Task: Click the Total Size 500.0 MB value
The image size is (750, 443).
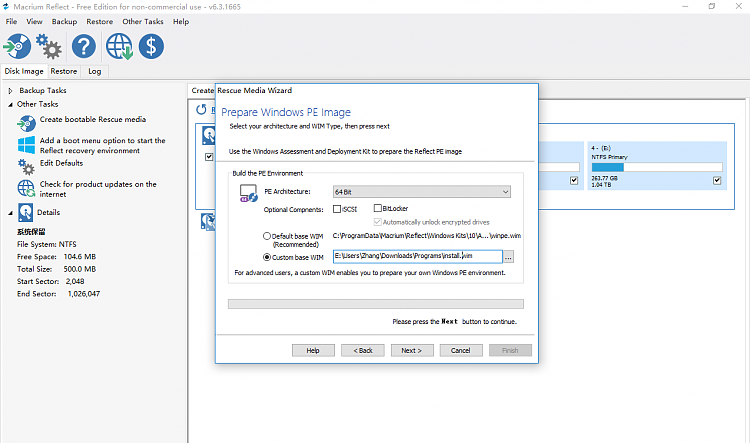Action: pos(79,269)
